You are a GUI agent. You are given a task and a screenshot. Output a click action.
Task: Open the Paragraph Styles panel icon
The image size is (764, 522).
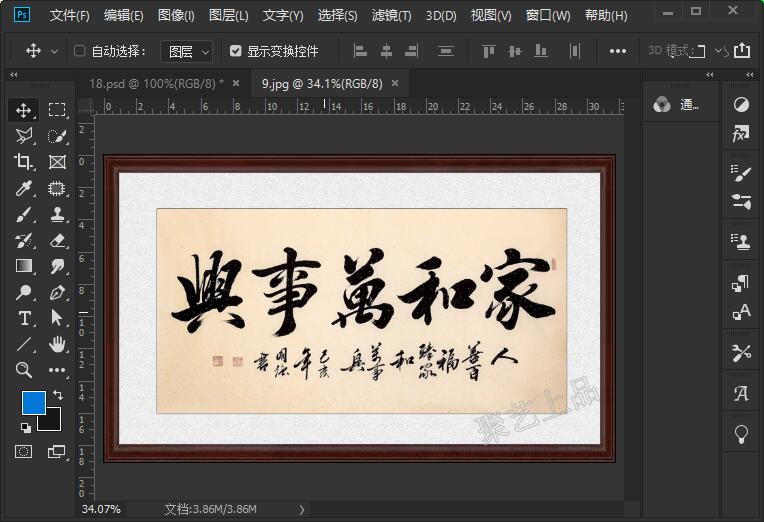(741, 284)
